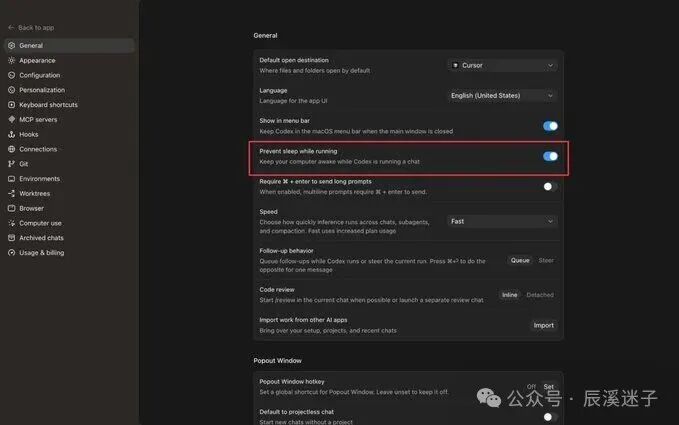Select Queue follow-up behavior

(x=520, y=260)
